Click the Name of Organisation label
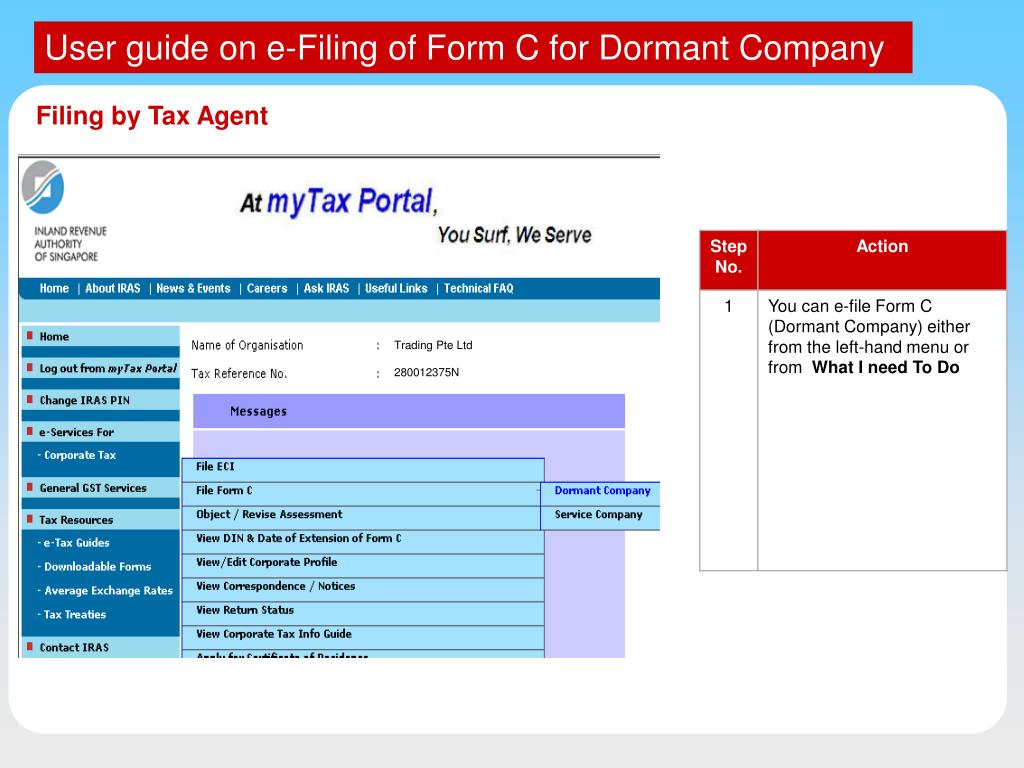Viewport: 1024px width, 768px height. [x=247, y=345]
